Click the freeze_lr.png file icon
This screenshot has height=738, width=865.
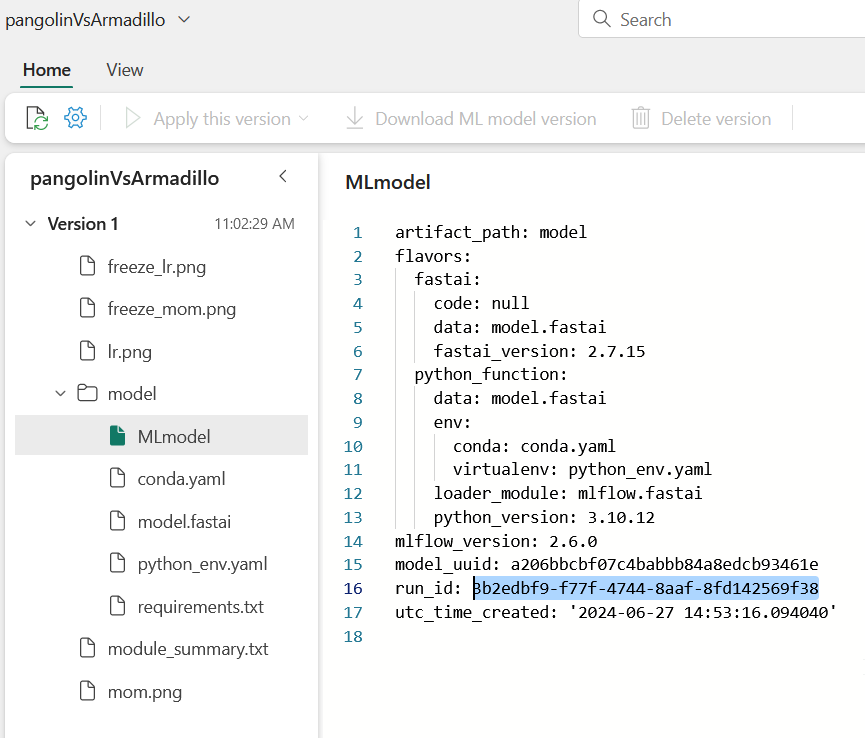tap(88, 266)
